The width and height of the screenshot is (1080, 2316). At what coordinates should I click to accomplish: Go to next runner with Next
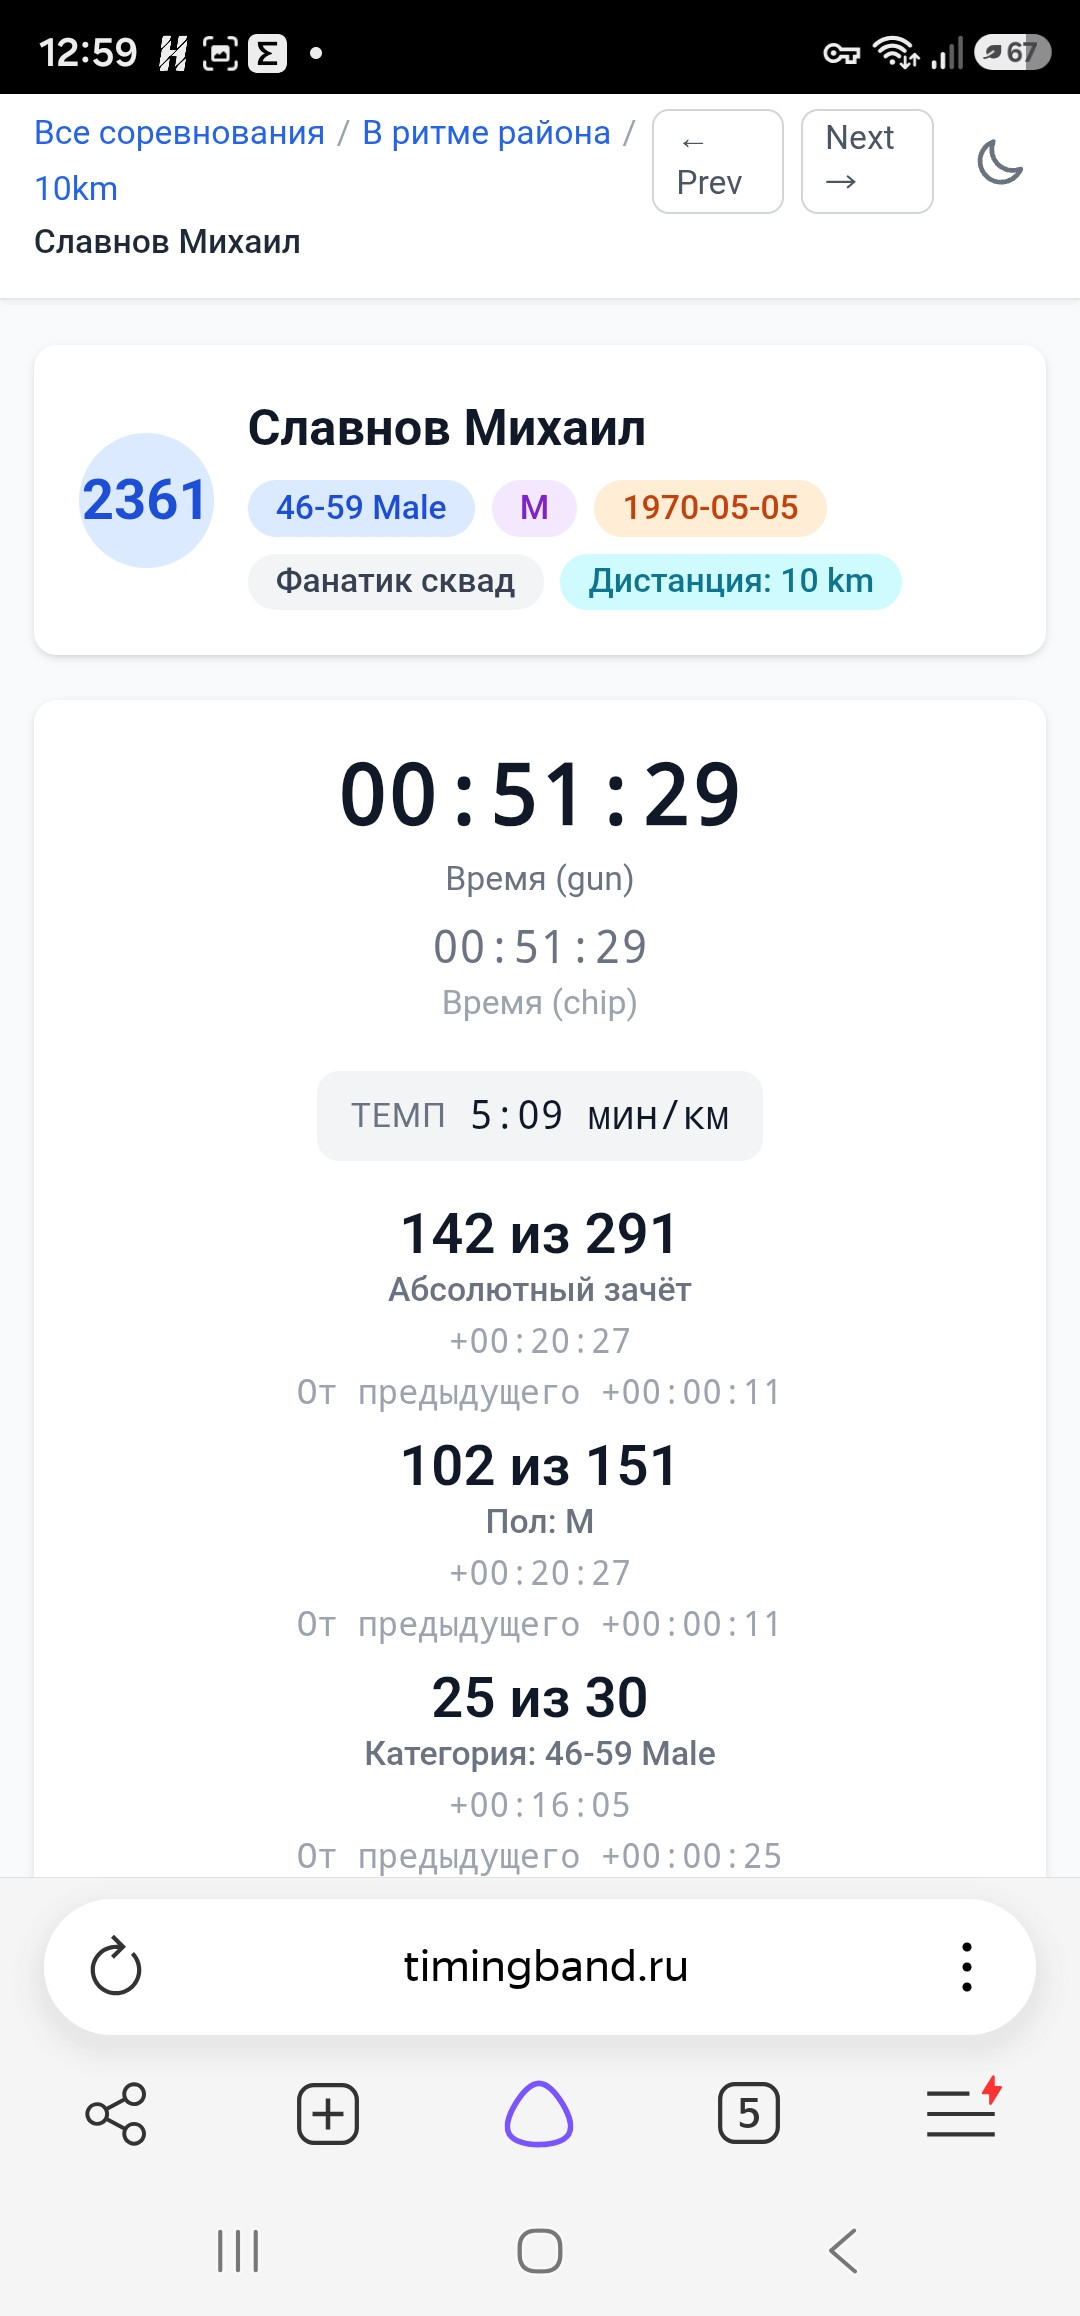click(867, 161)
